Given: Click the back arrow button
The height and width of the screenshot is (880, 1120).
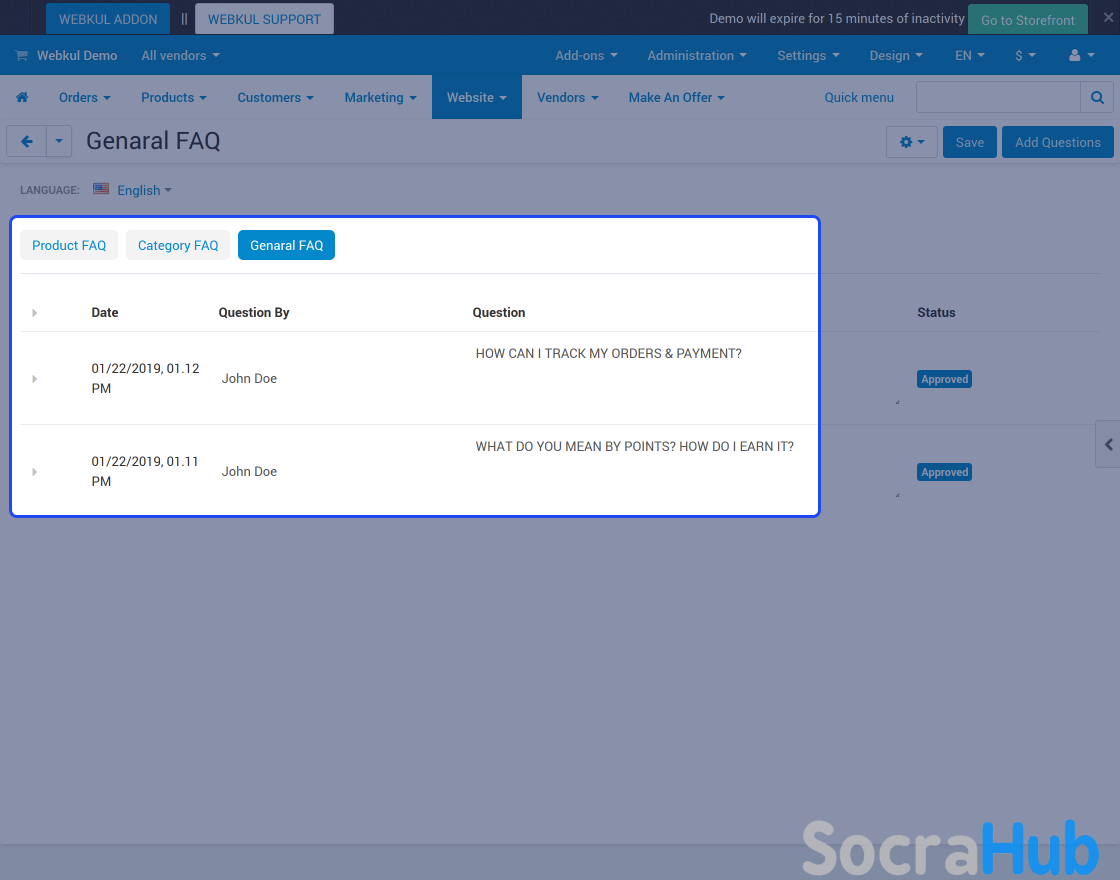Looking at the screenshot, I should pyautogui.click(x=27, y=142).
